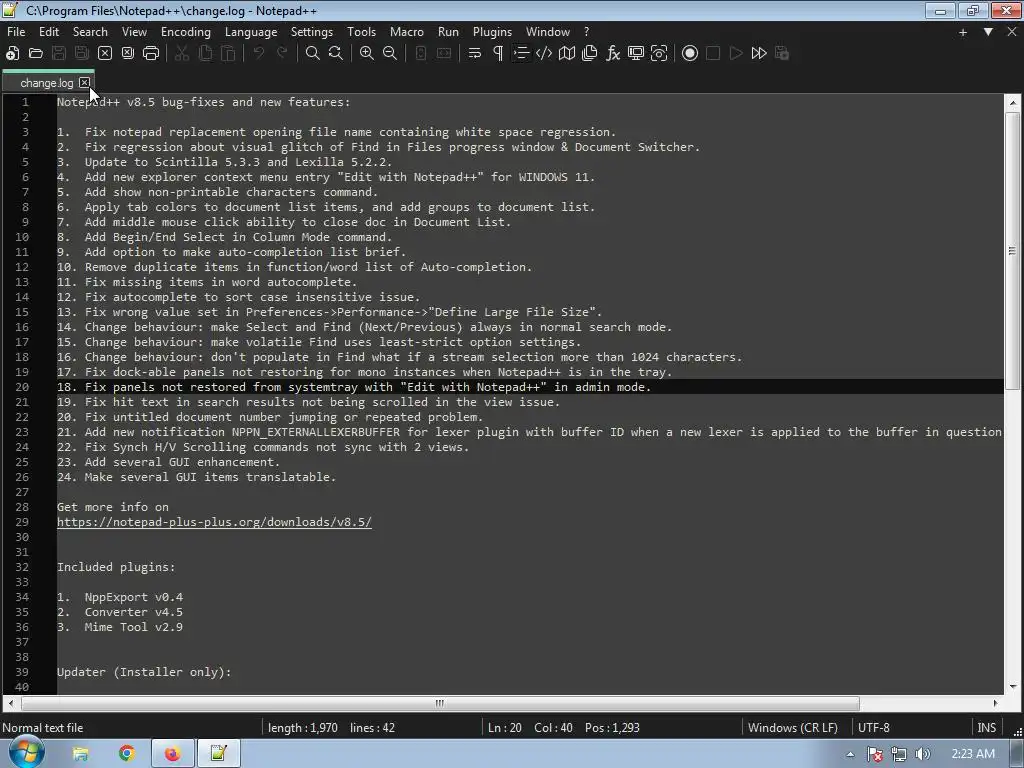Image resolution: width=1024 pixels, height=768 pixels.
Task: Open Chrome from the taskbar
Action: tap(127, 754)
